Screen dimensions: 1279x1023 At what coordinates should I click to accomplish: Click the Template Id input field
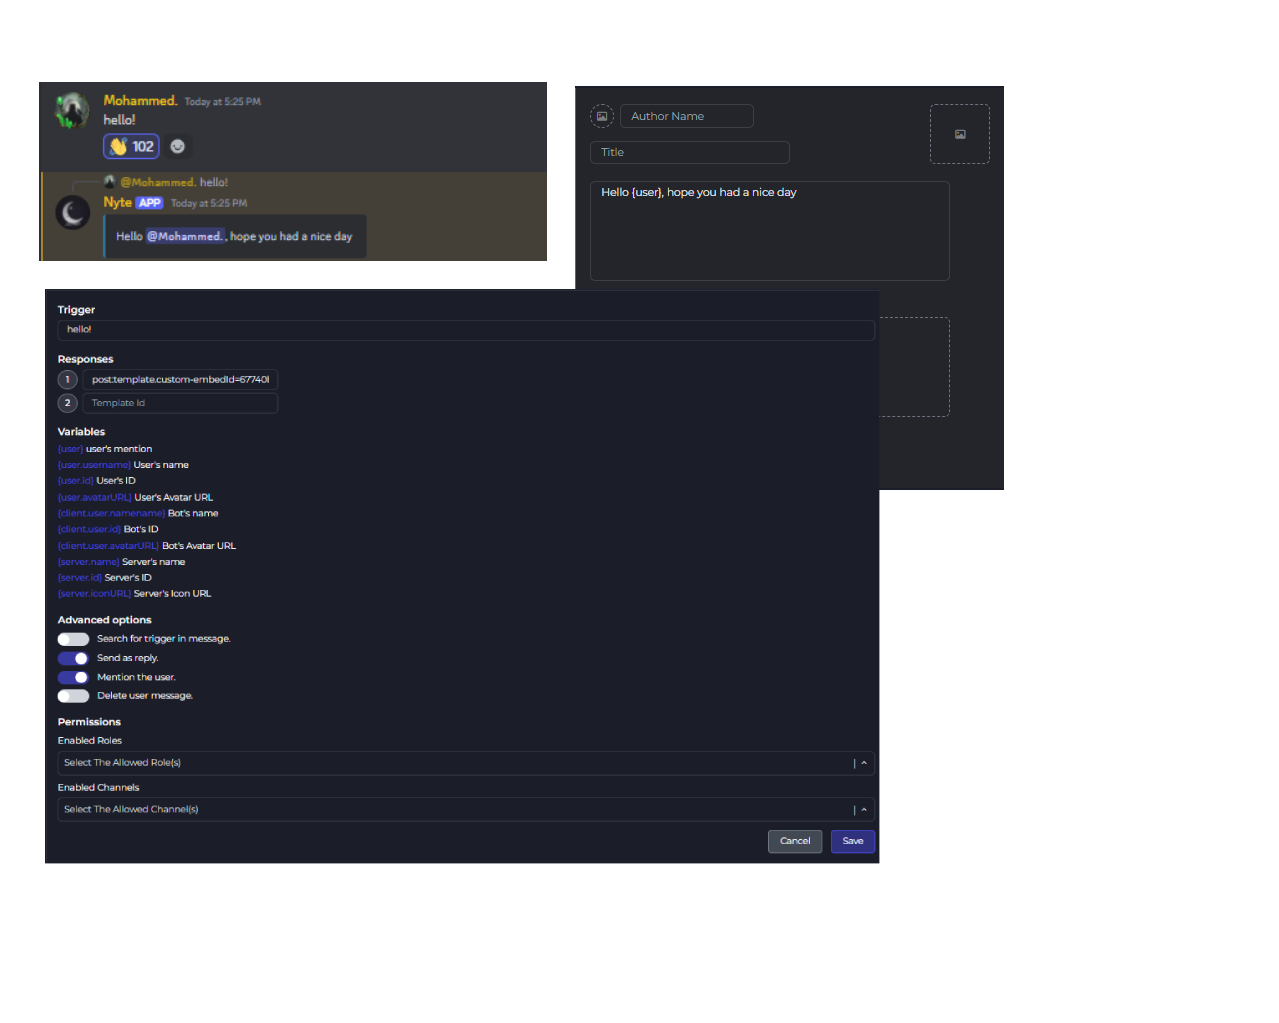click(180, 402)
